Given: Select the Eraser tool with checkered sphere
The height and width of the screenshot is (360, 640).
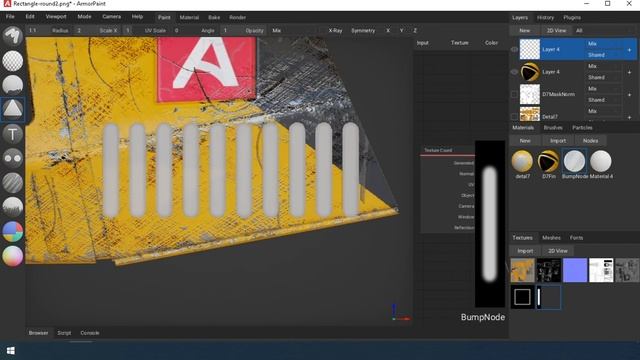Looking at the screenshot, I should [x=13, y=61].
